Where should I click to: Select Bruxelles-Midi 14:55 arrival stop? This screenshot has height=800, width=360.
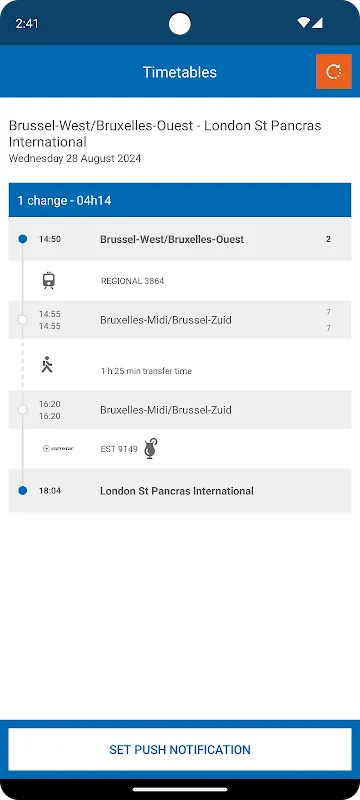[x=180, y=320]
